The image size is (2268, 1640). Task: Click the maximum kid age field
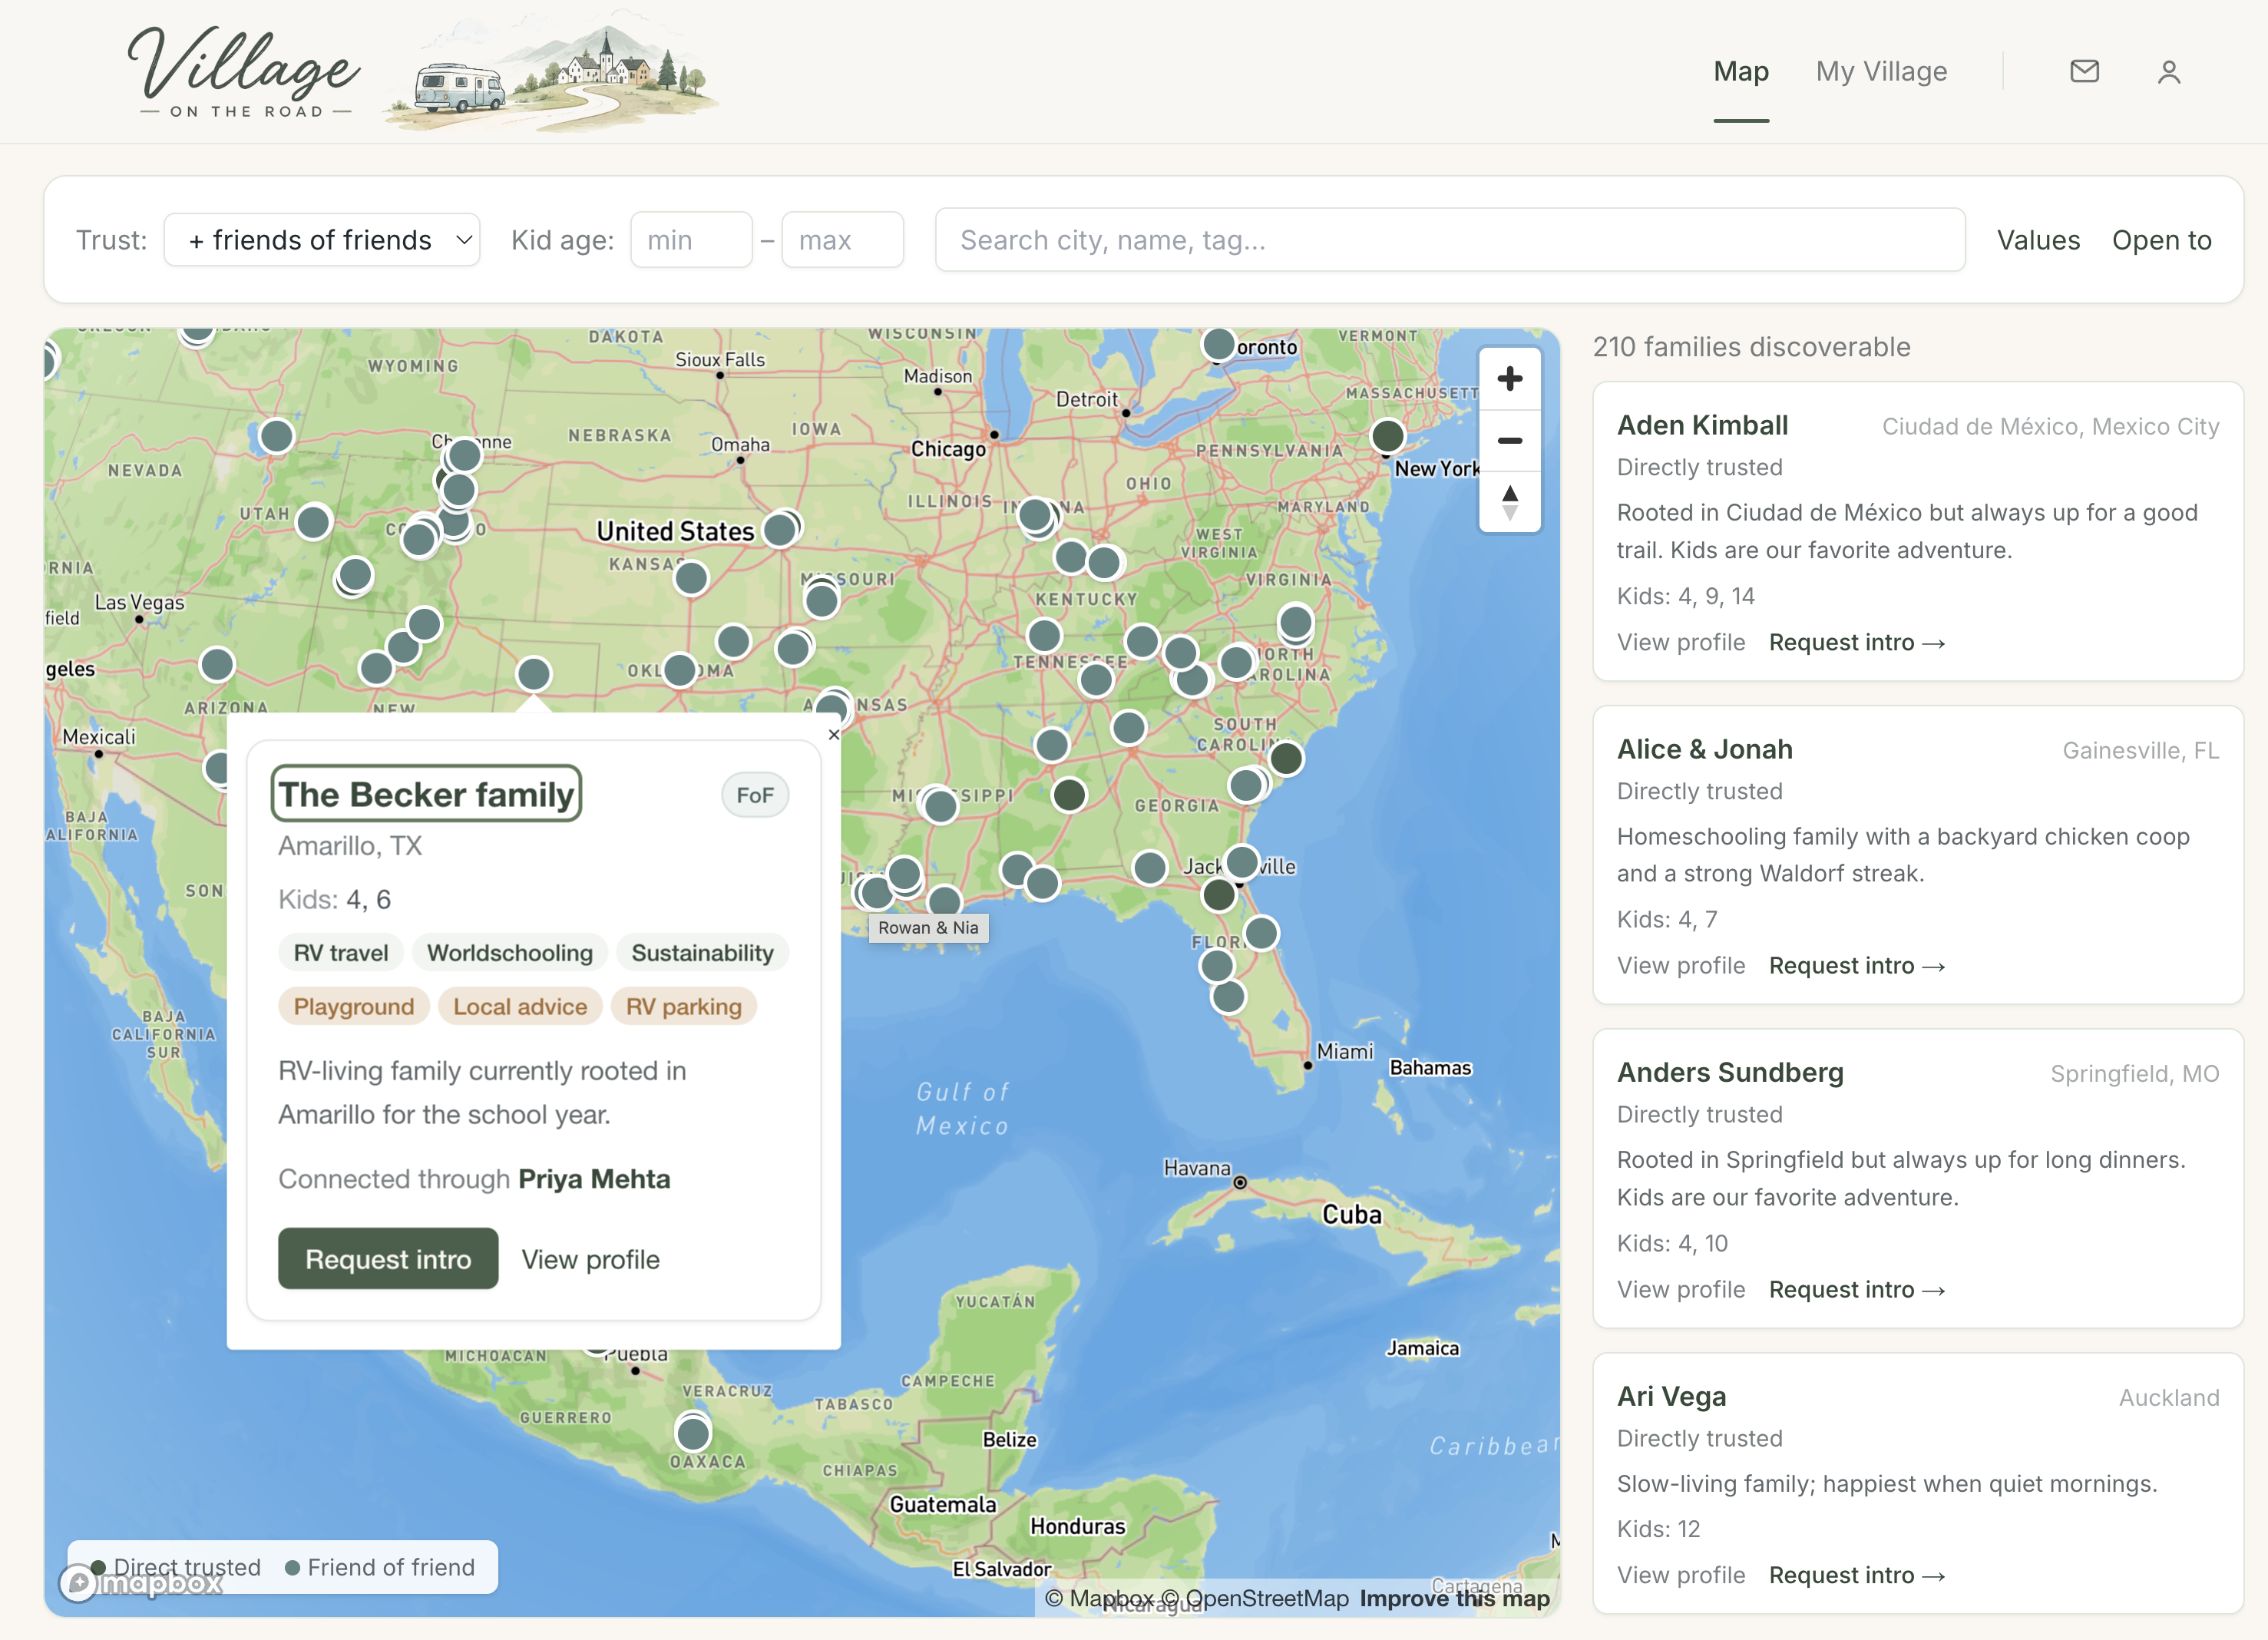[x=842, y=240]
